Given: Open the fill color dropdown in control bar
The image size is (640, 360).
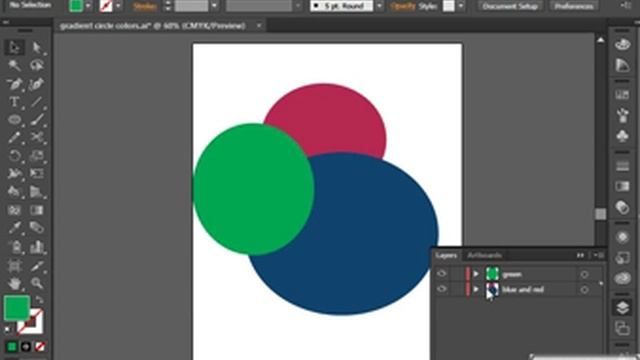Looking at the screenshot, I should pyautogui.click(x=88, y=6).
